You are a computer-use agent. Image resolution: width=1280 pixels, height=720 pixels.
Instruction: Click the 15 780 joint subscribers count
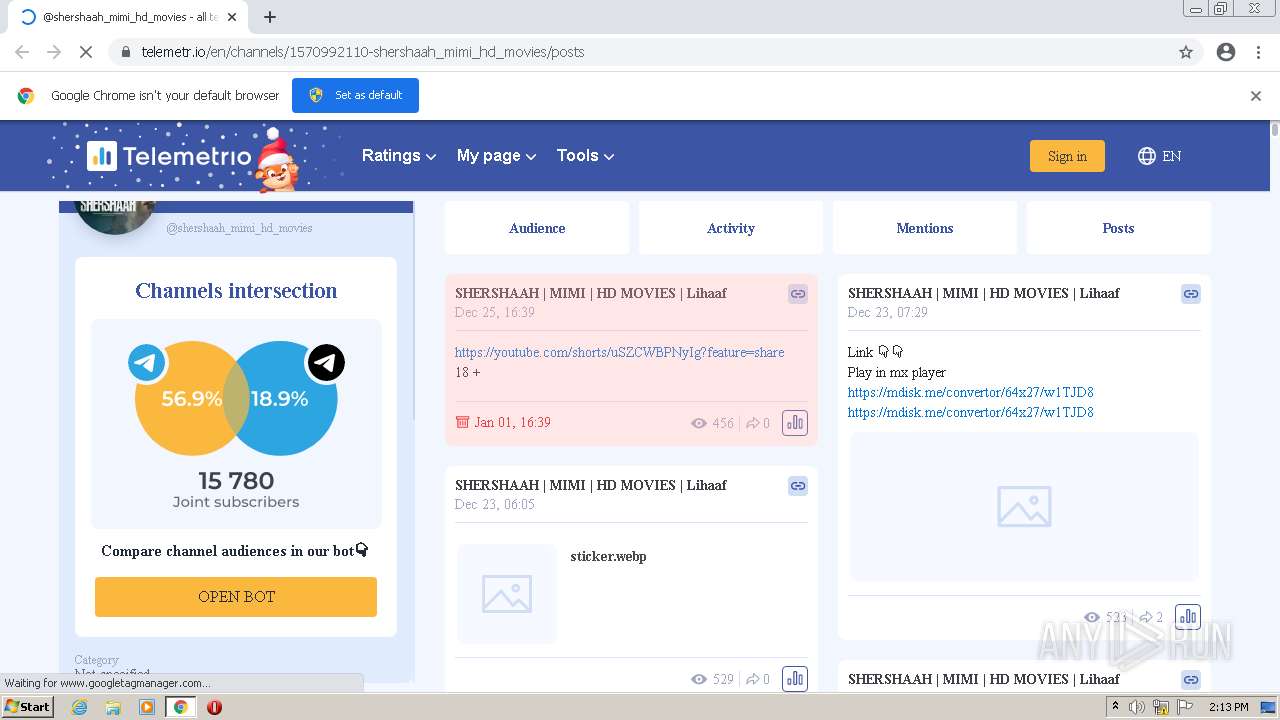[236, 481]
